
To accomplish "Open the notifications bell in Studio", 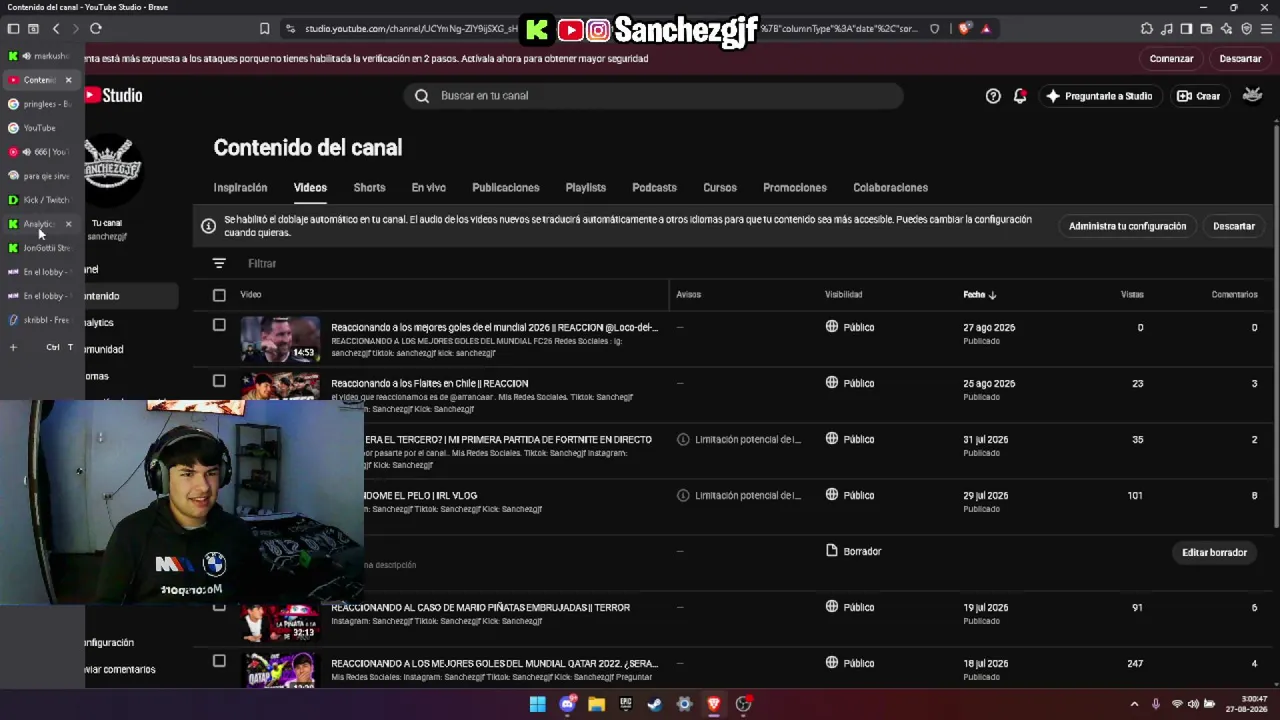I will 1020,96.
